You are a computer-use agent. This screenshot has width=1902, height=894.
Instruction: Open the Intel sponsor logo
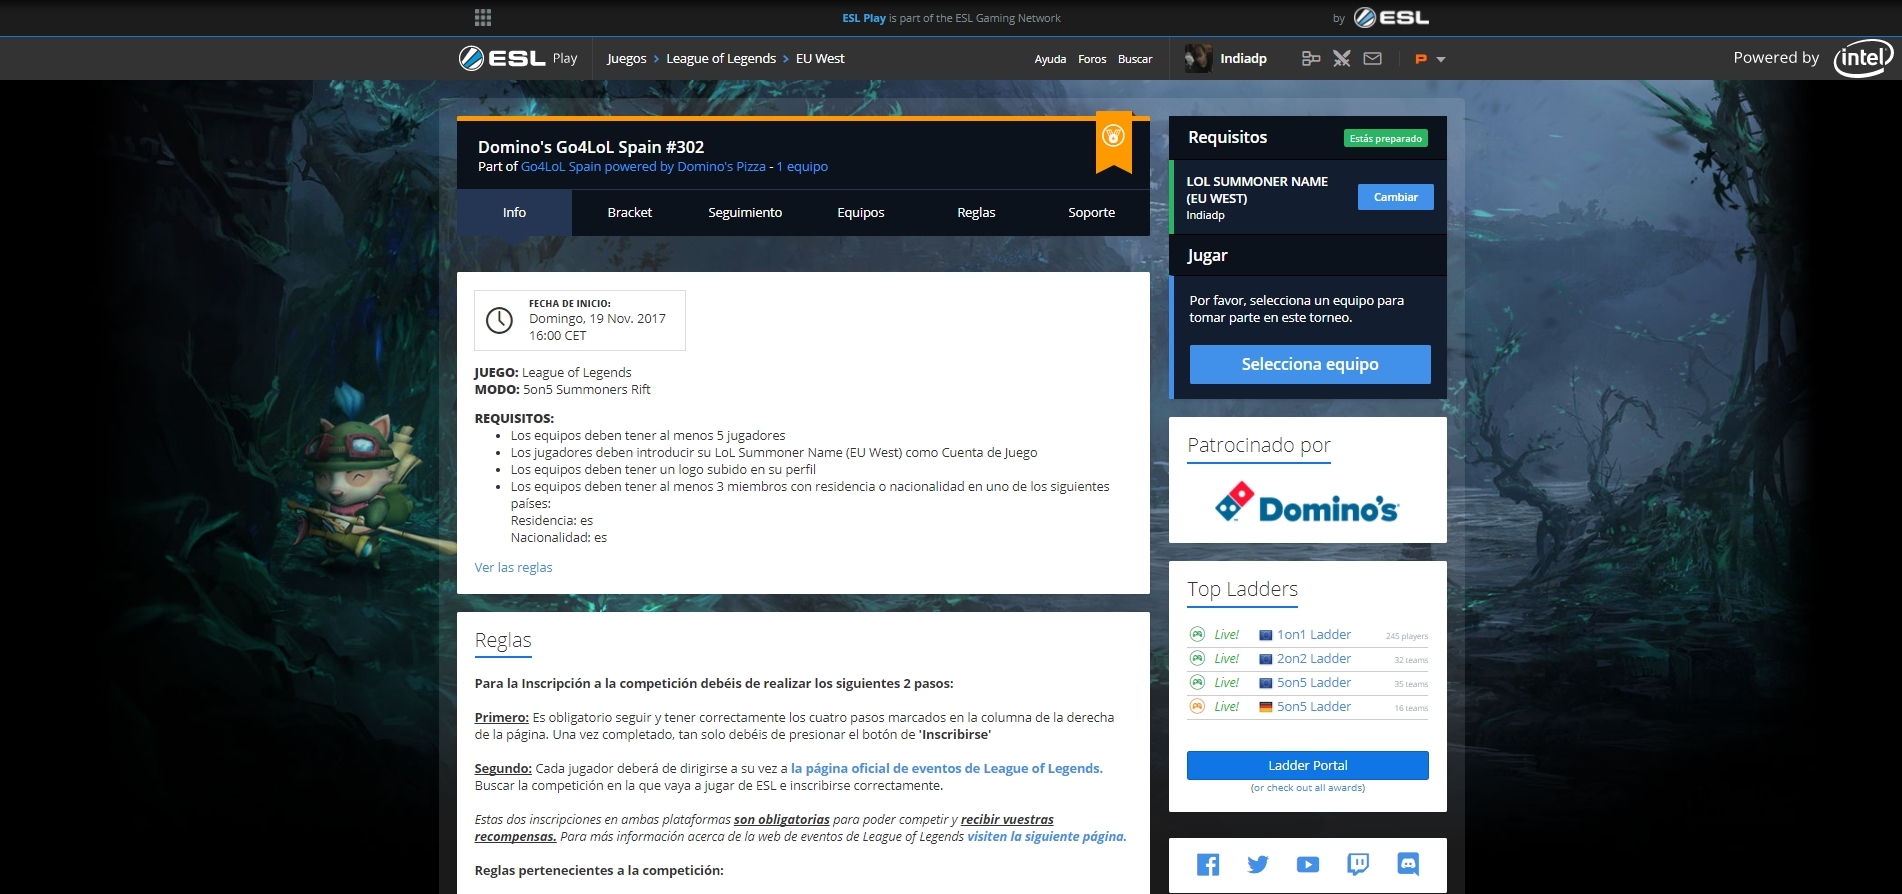pos(1863,58)
